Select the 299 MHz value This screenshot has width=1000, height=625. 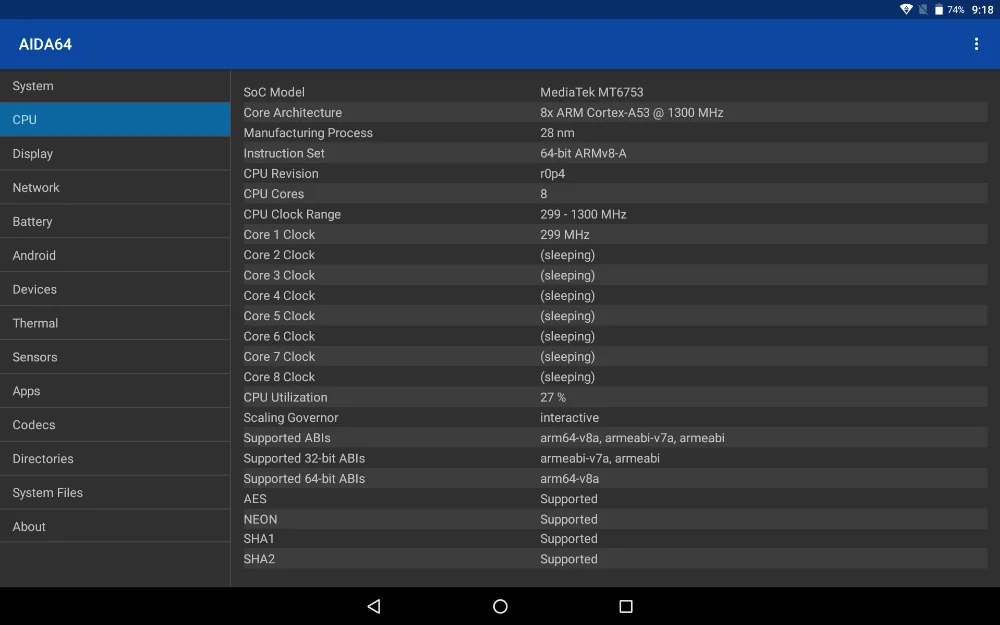(x=564, y=235)
